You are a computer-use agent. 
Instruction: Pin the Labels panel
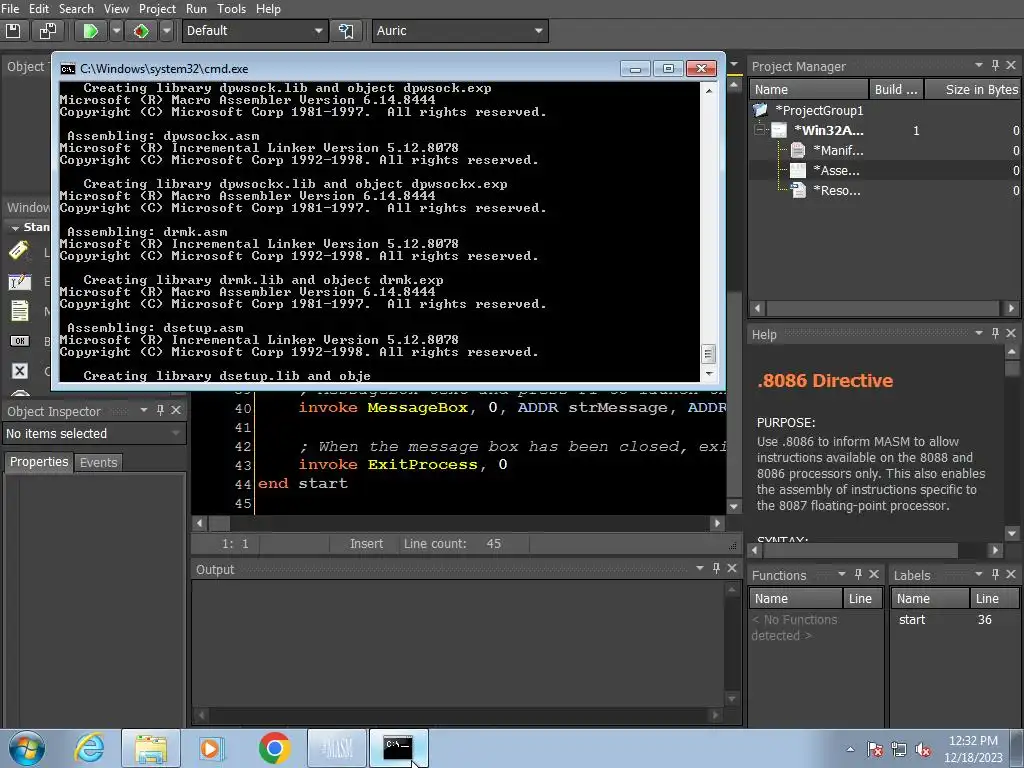point(995,574)
